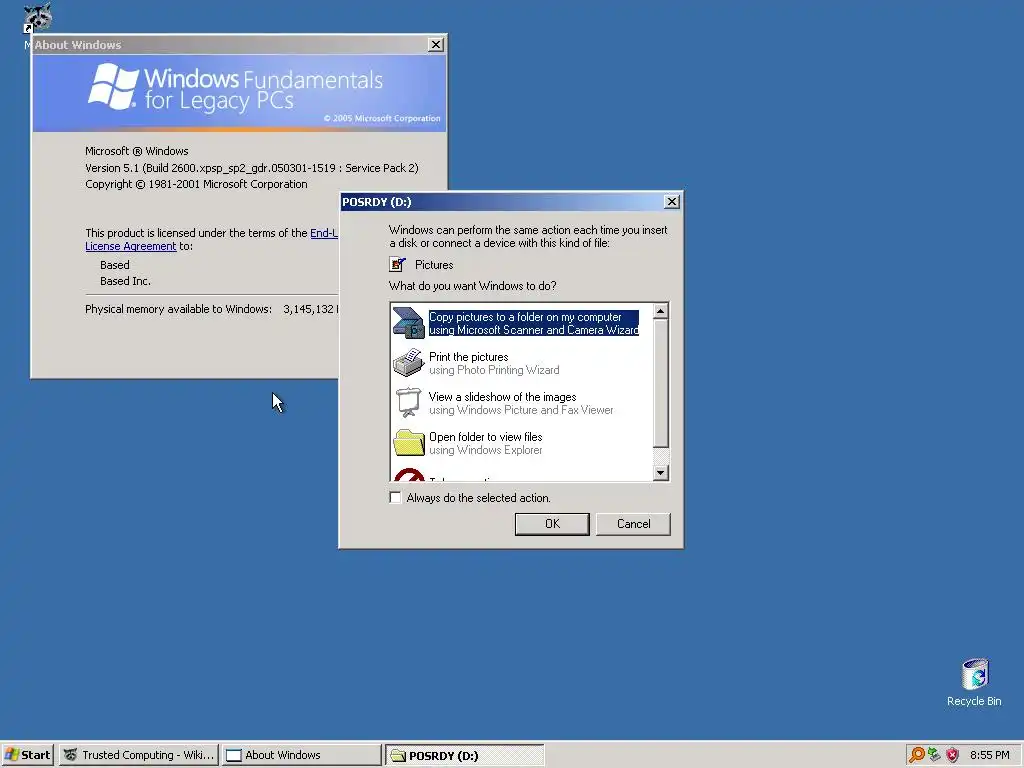1024x768 pixels.
Task: Open the Start menu
Action: pyautogui.click(x=27, y=755)
